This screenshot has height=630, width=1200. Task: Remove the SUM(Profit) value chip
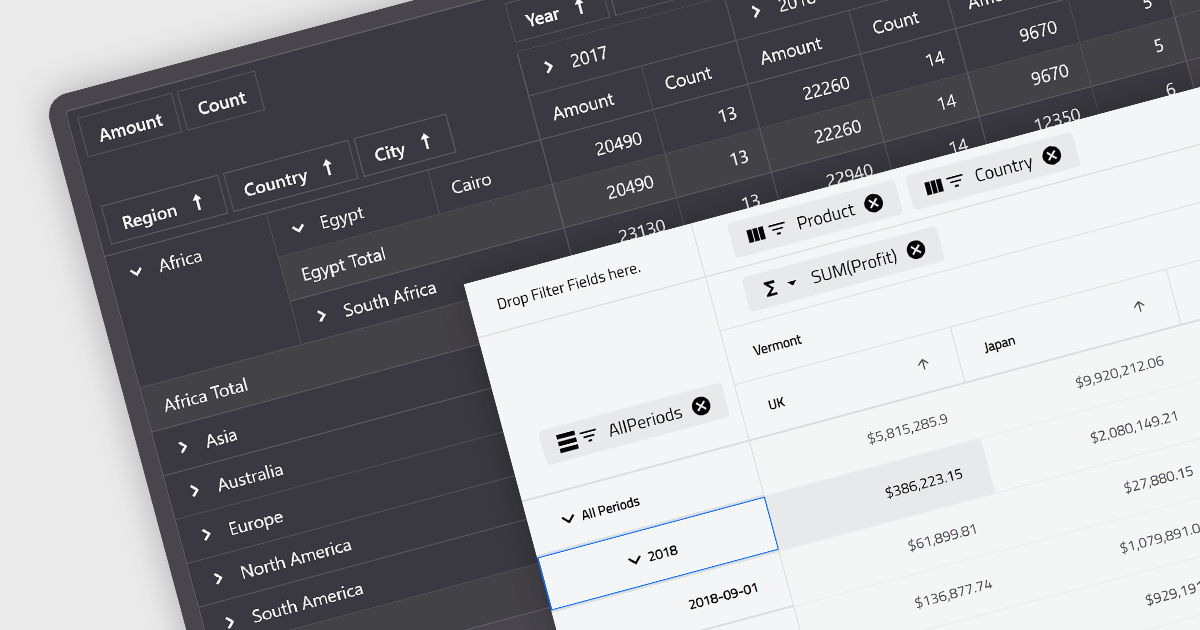pyautogui.click(x=916, y=250)
